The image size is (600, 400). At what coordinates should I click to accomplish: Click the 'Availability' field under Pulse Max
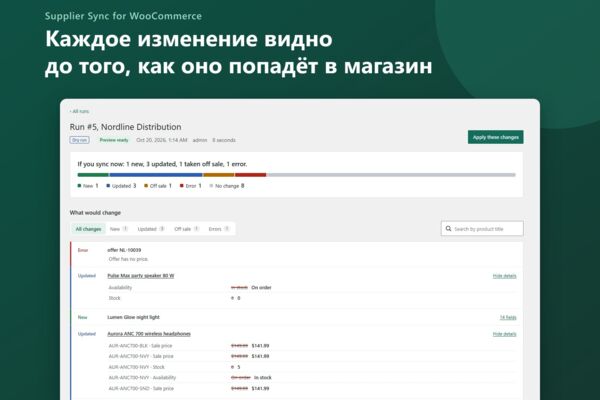coord(120,287)
